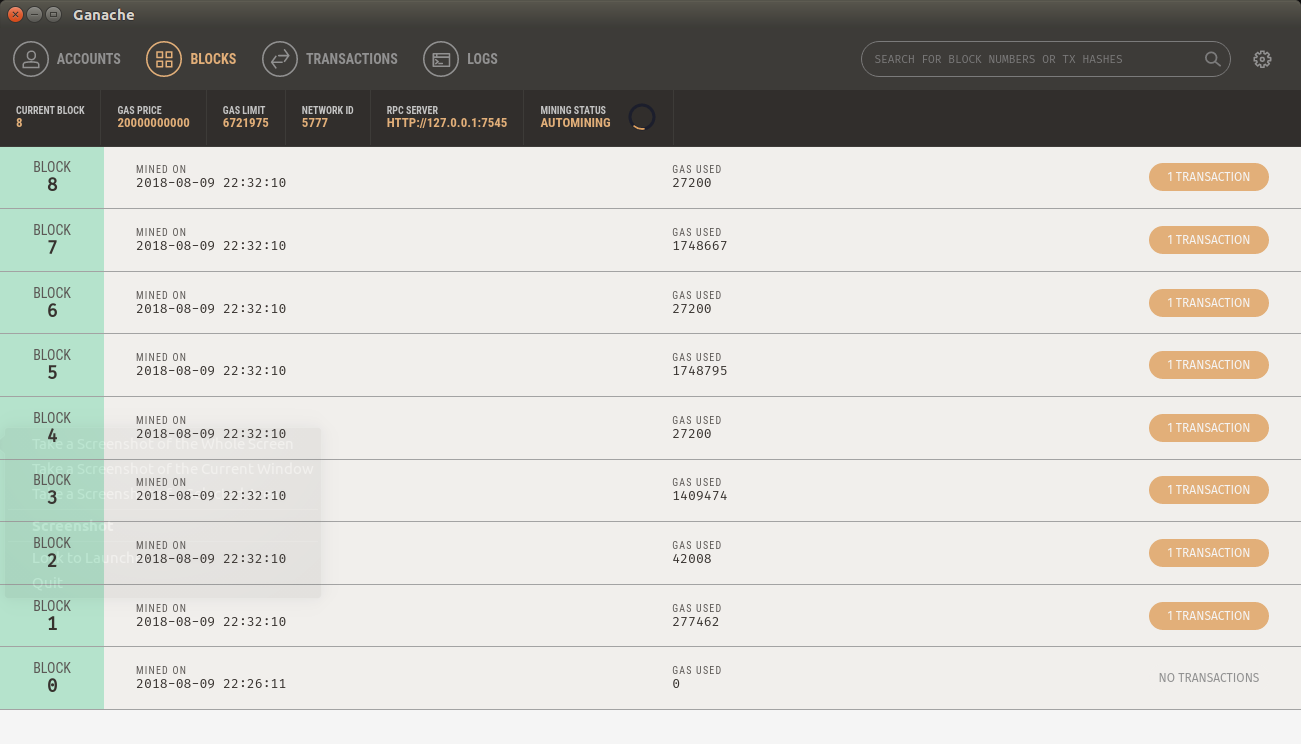Click the Current Block value 8
Viewport: 1301px width, 744px height.
[19, 123]
